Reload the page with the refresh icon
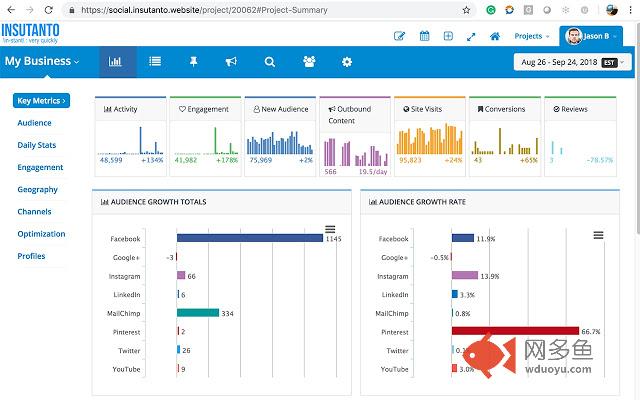This screenshot has width=640, height=400. click(x=49, y=10)
